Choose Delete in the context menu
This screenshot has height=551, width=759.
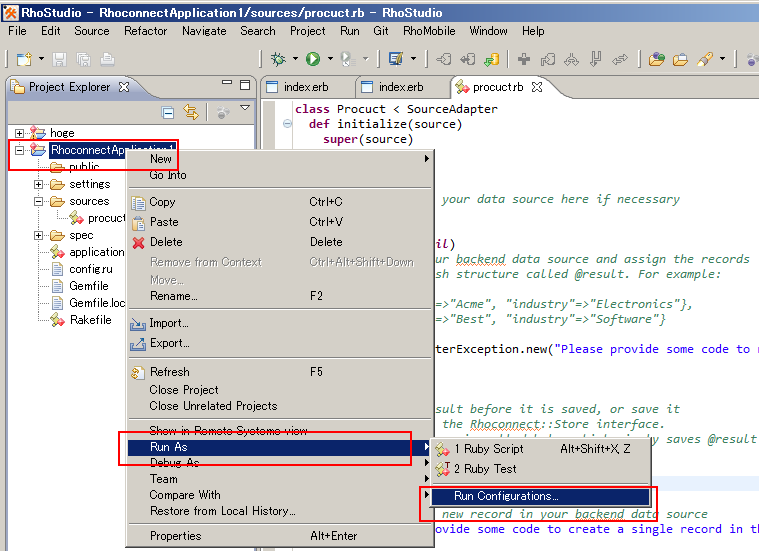point(281,242)
